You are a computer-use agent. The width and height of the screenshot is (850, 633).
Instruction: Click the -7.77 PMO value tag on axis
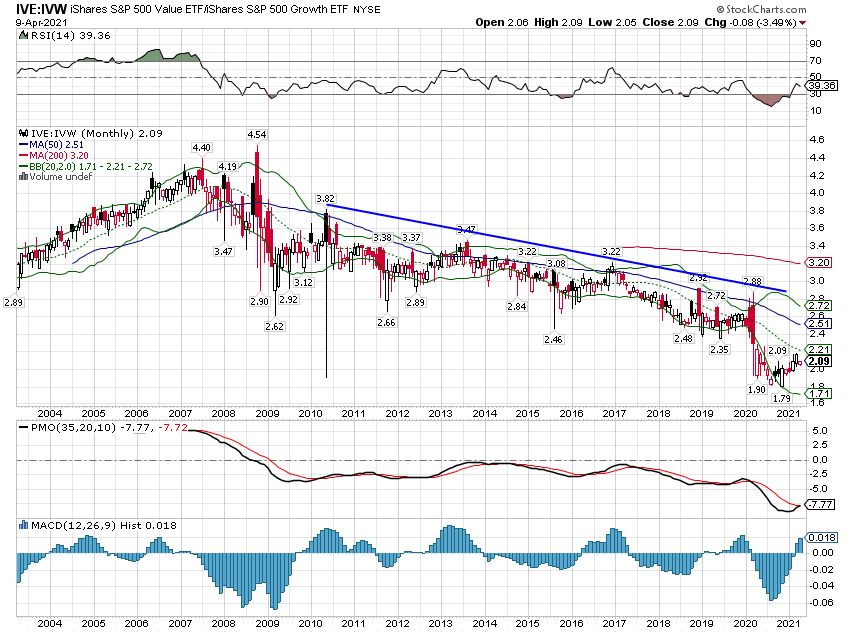821,505
